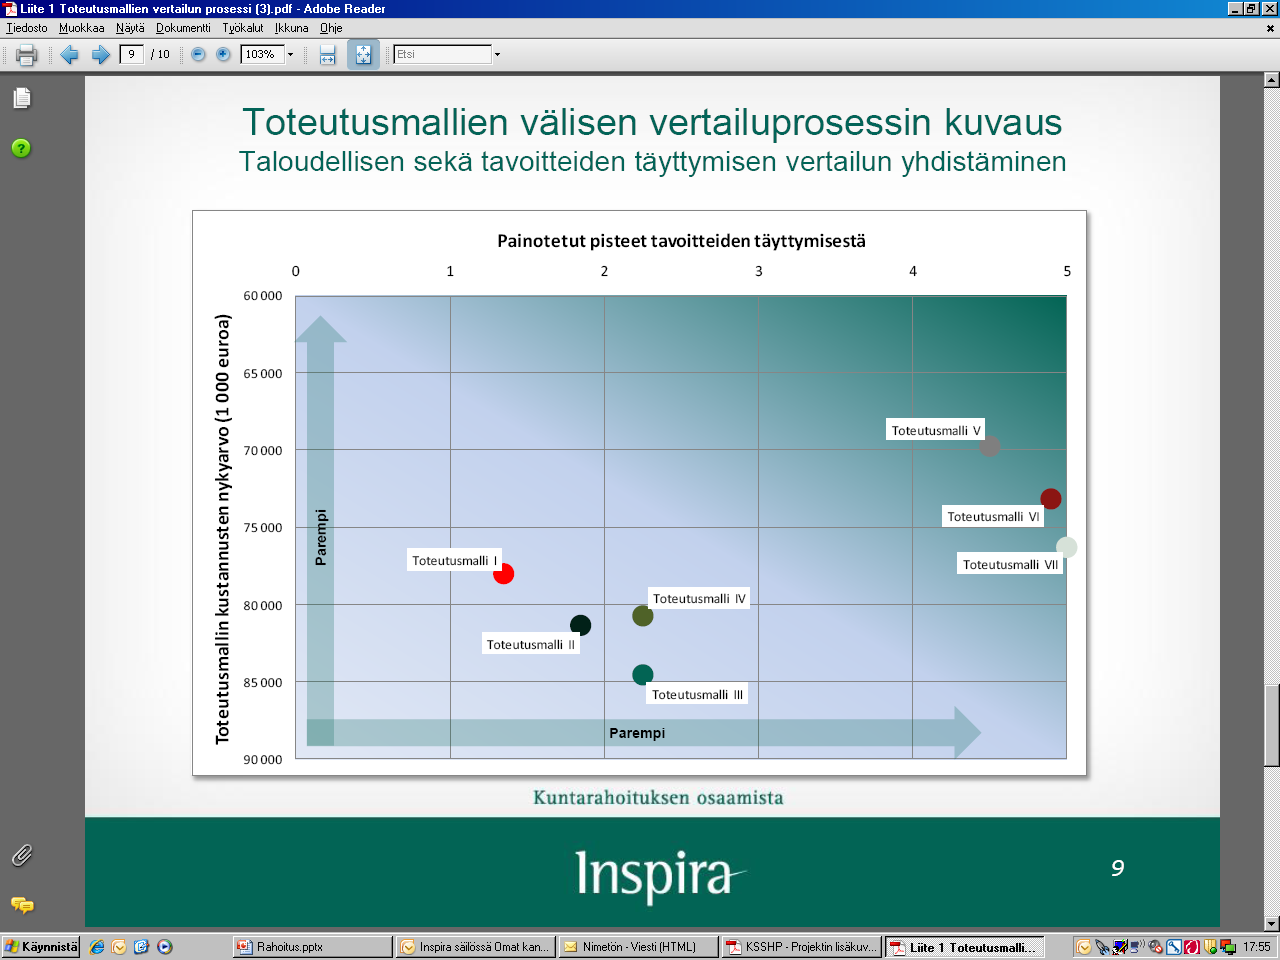This screenshot has width=1280, height=960.
Task: Close the document with menu bar X
Action: pos(1270,28)
